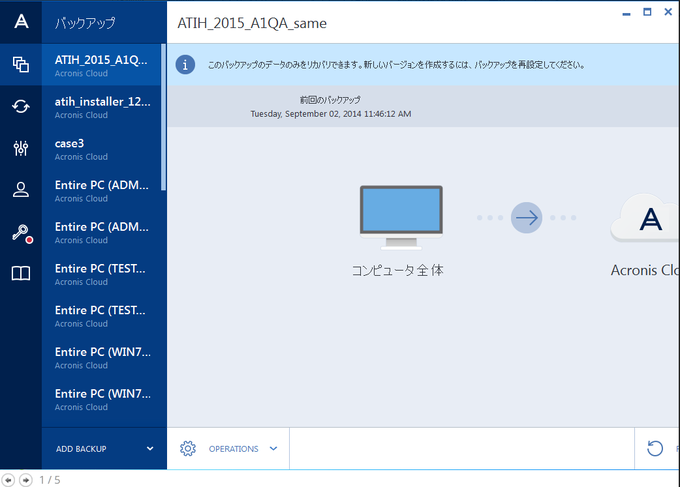
Task: Expand the OPERATIONS dropdown chevron
Action: tap(273, 448)
